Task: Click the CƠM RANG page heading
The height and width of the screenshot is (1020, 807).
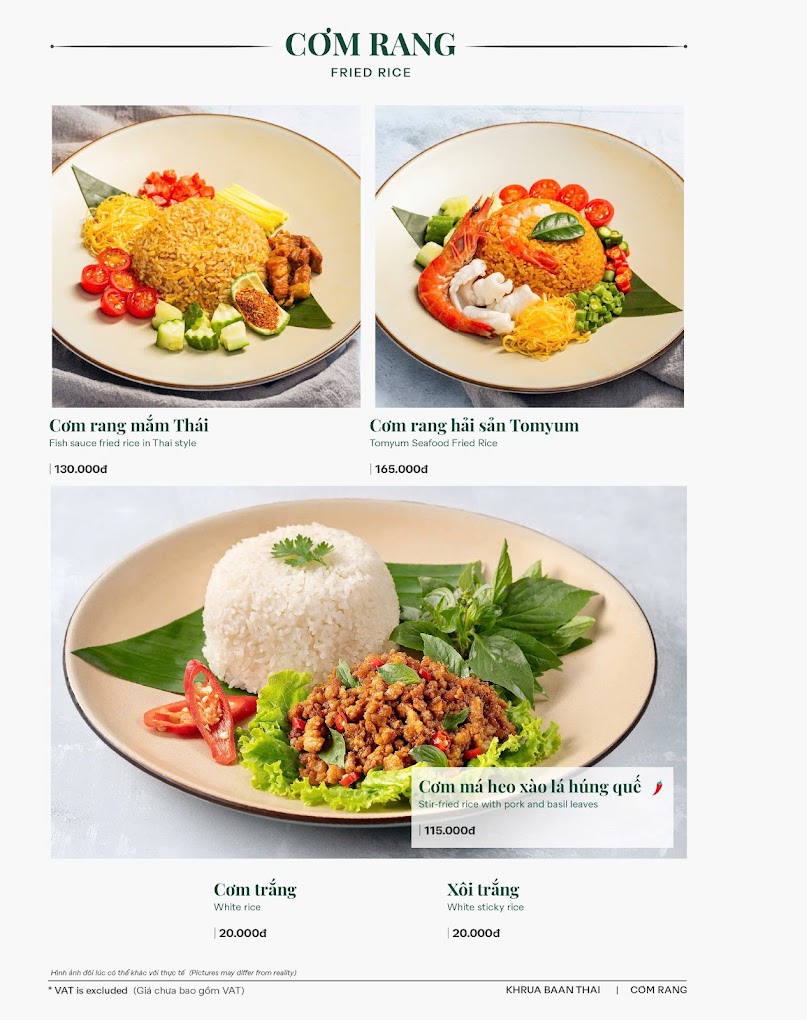Action: pos(371,44)
